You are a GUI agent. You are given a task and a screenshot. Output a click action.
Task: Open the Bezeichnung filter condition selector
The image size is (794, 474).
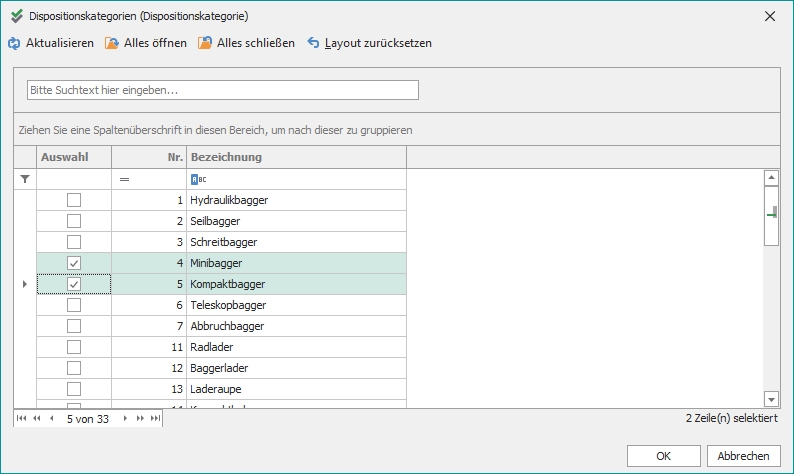click(196, 179)
